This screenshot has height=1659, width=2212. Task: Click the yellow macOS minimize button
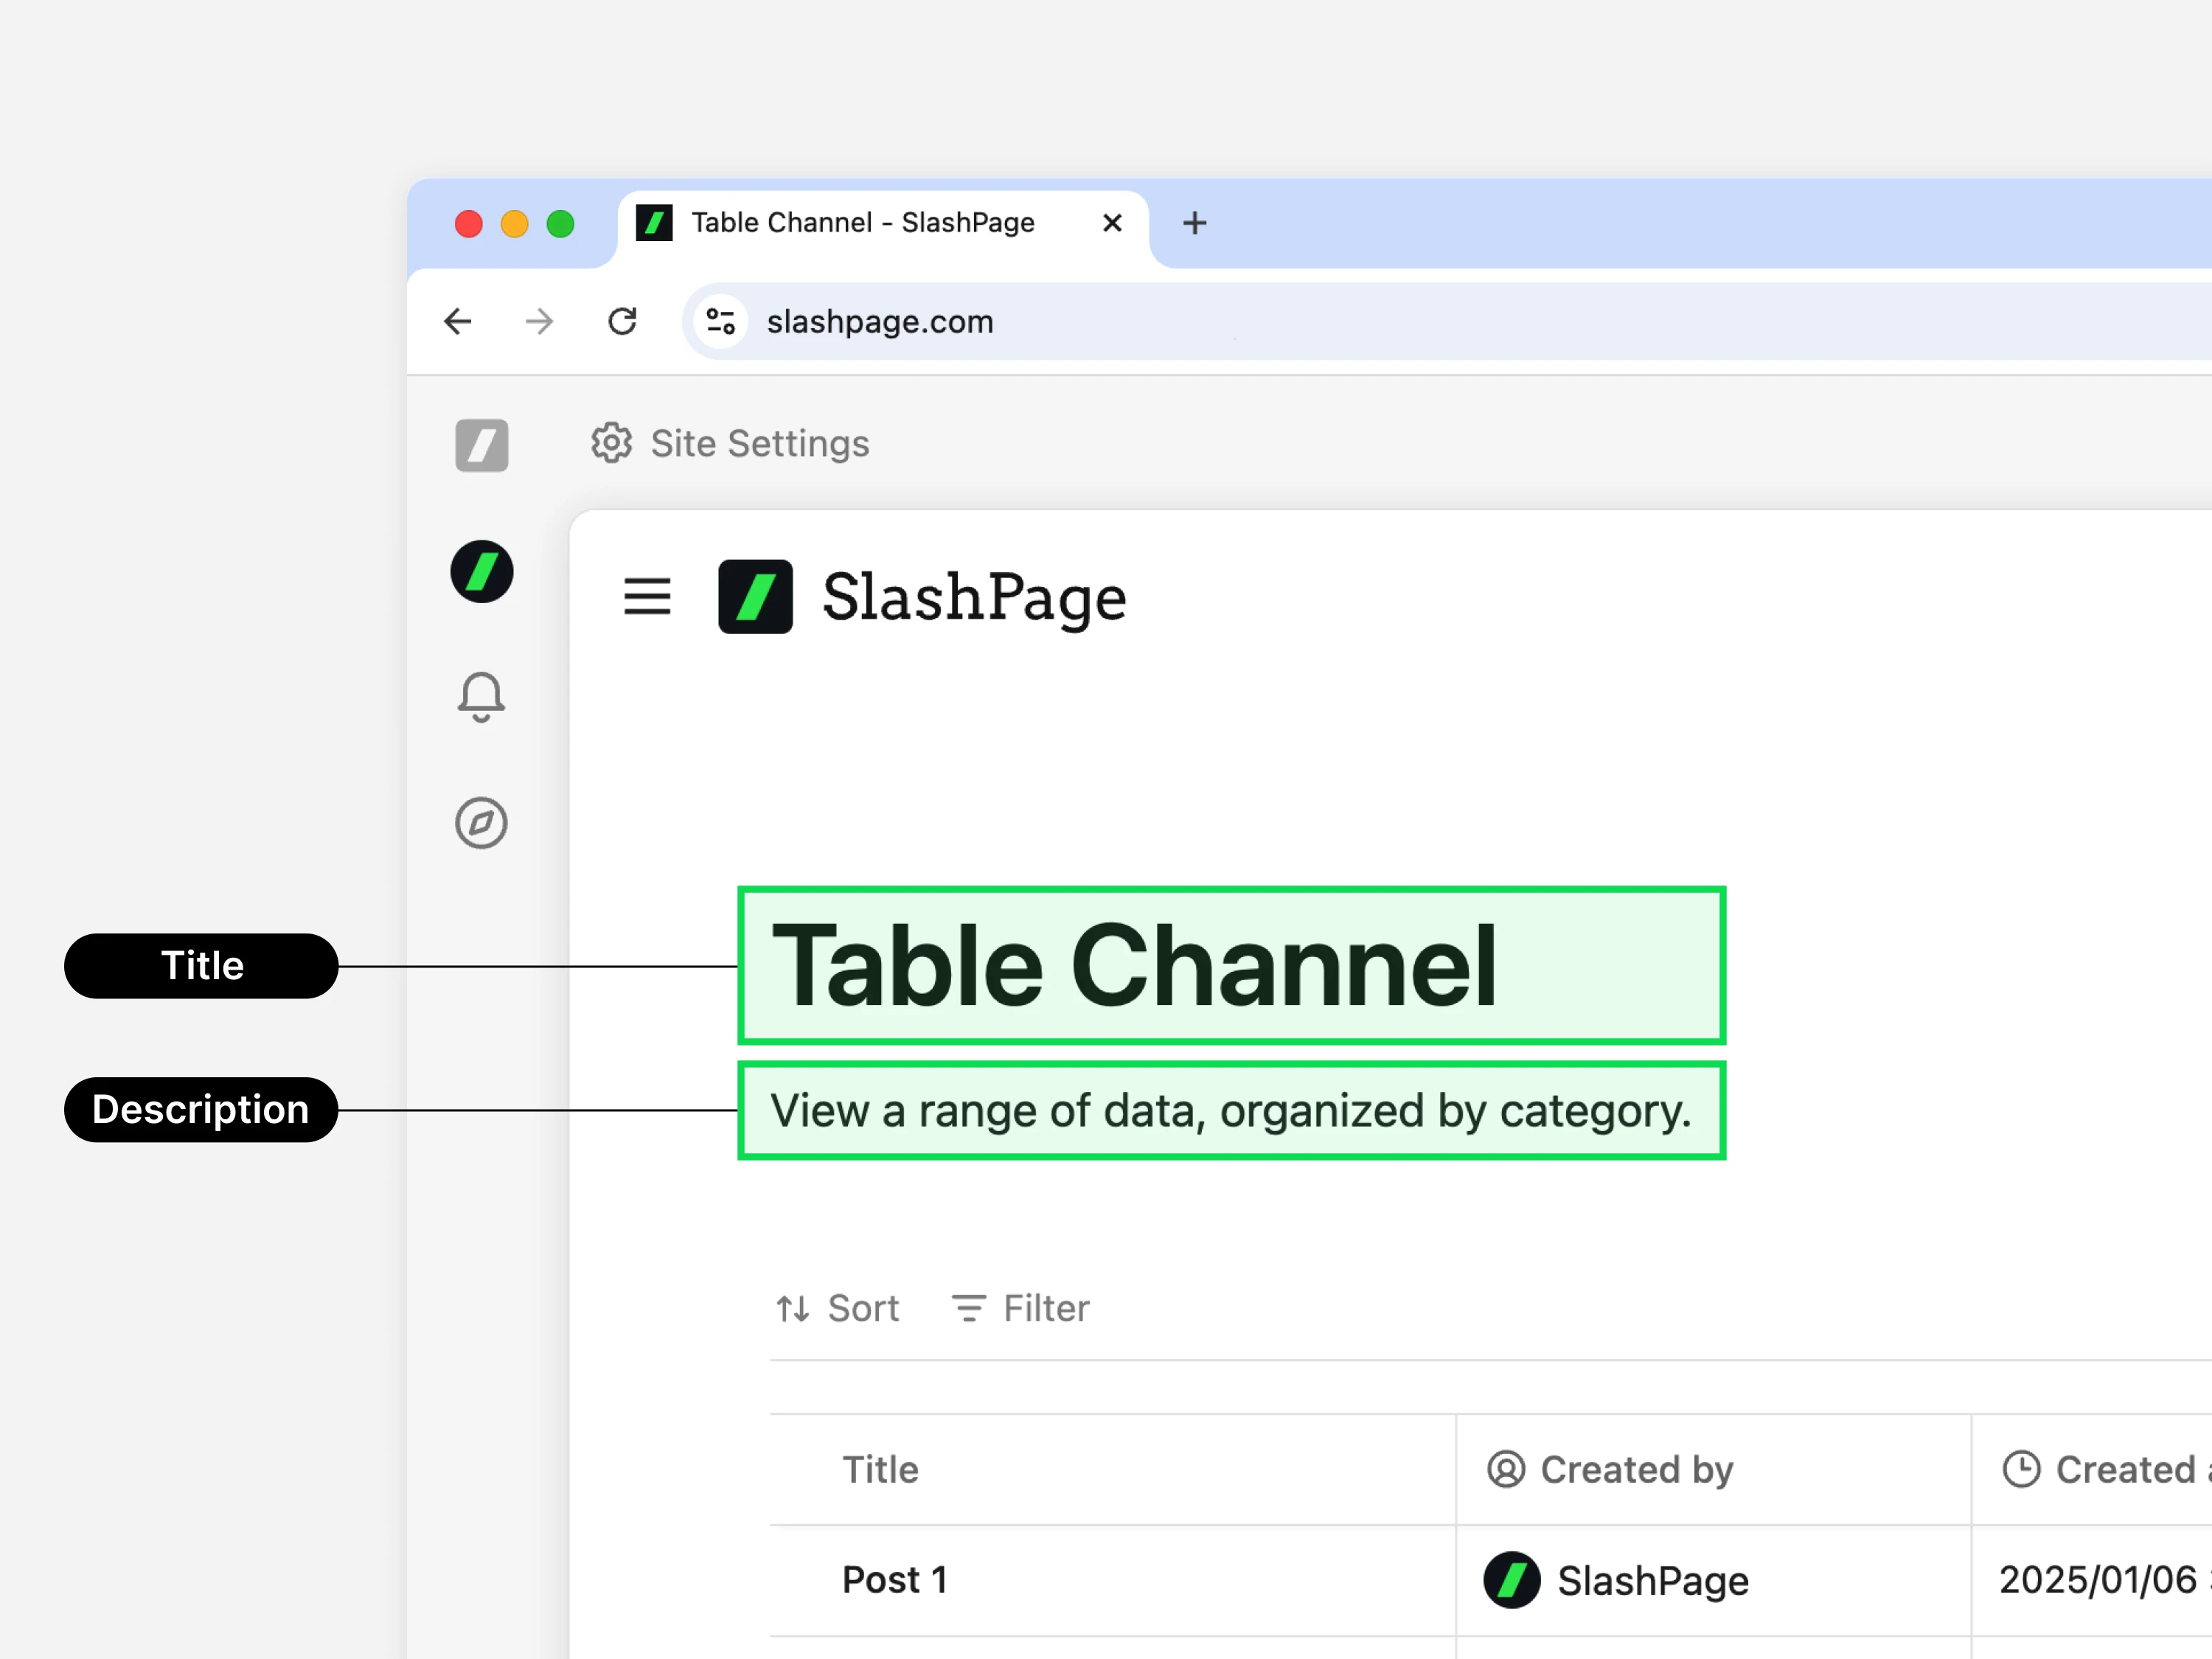click(x=514, y=223)
